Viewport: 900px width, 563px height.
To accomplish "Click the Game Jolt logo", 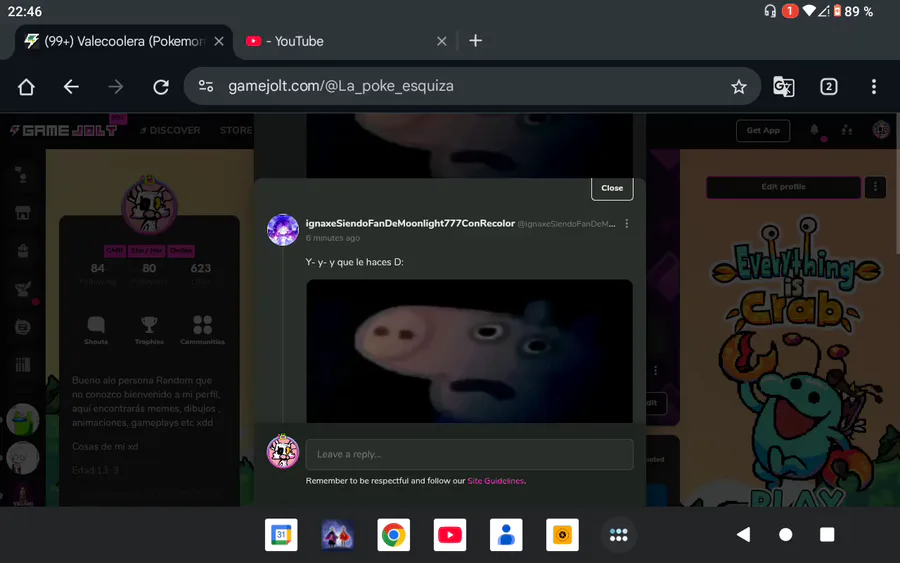I will point(64,131).
